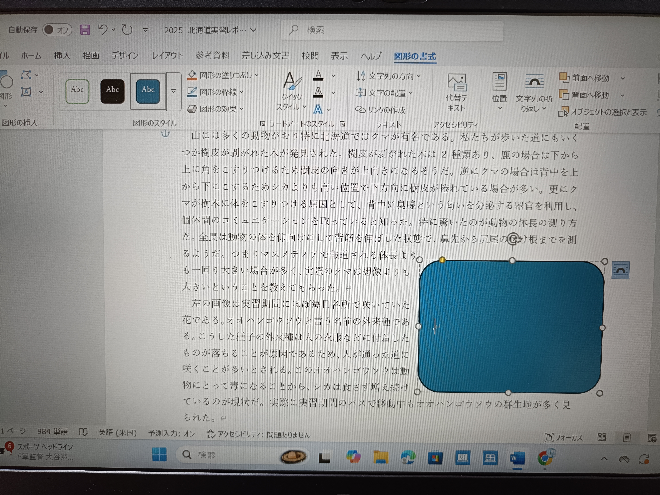
Task: Open 文字の配置 (Align Text) menu
Action: point(384,93)
